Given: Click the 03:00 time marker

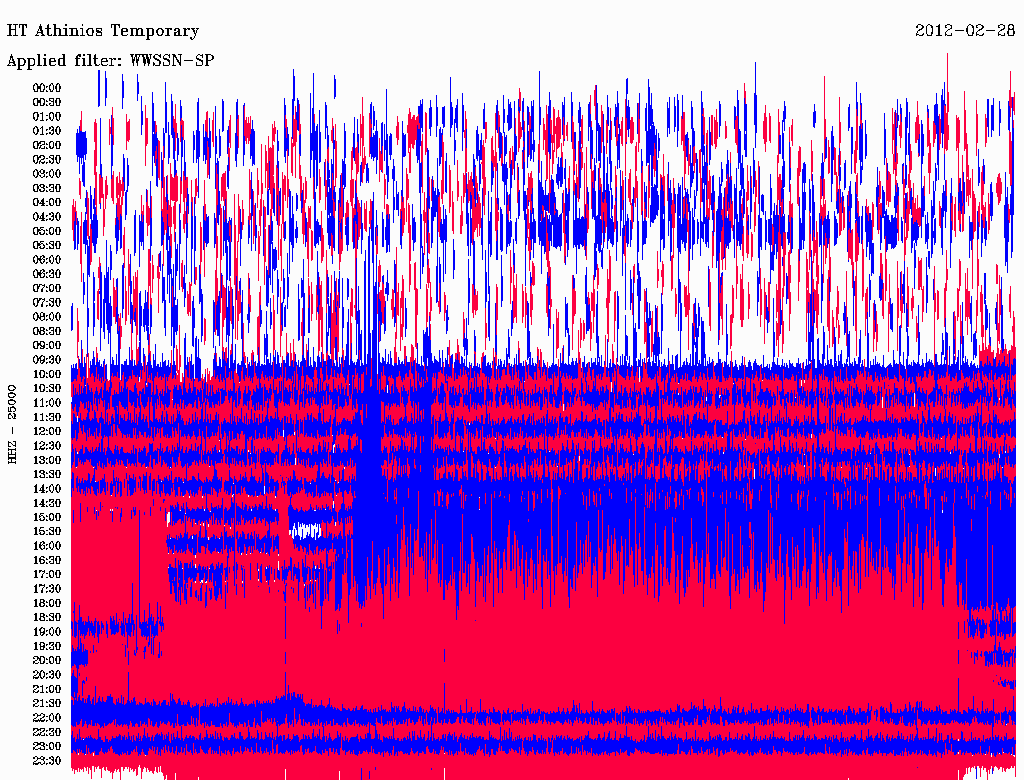Looking at the screenshot, I should tap(47, 174).
